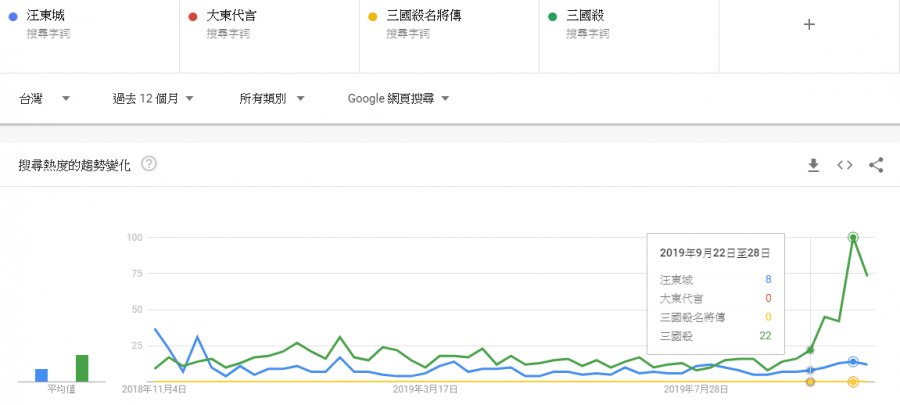
Task: Open the embed code icon
Action: [845, 165]
